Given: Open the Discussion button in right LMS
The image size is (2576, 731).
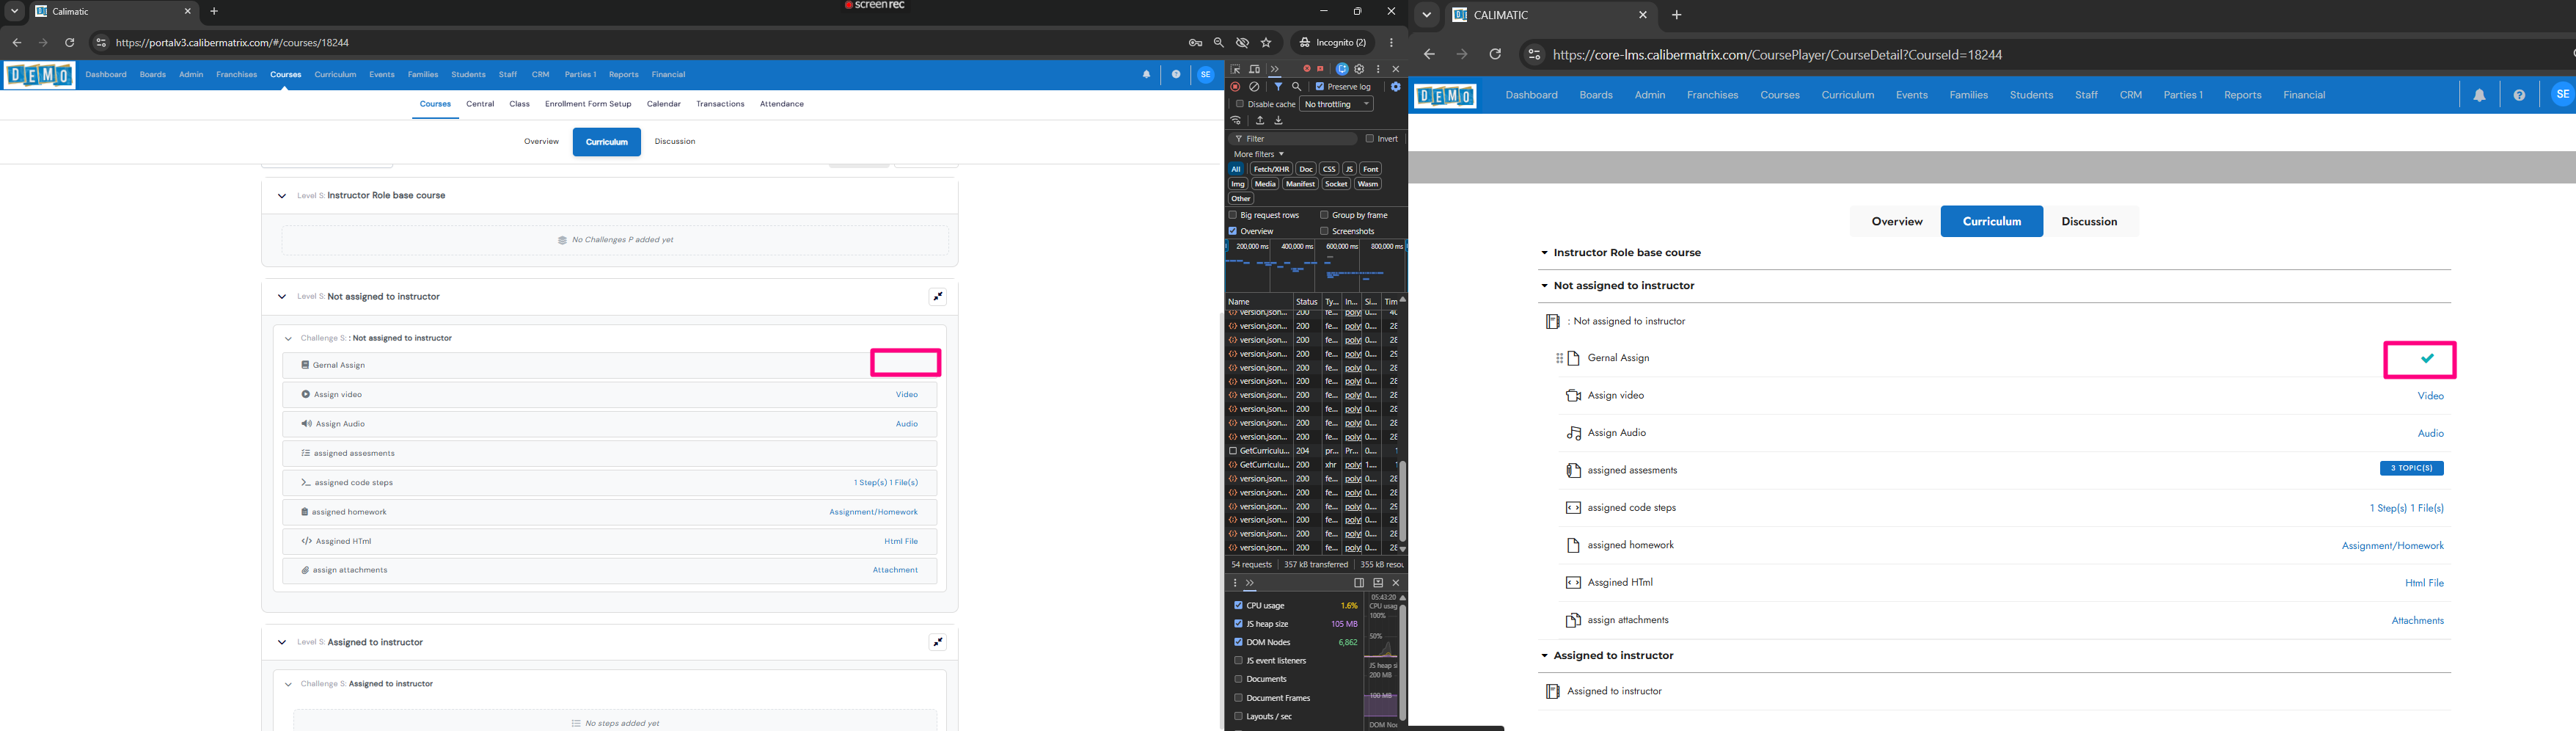Looking at the screenshot, I should click(x=2089, y=222).
